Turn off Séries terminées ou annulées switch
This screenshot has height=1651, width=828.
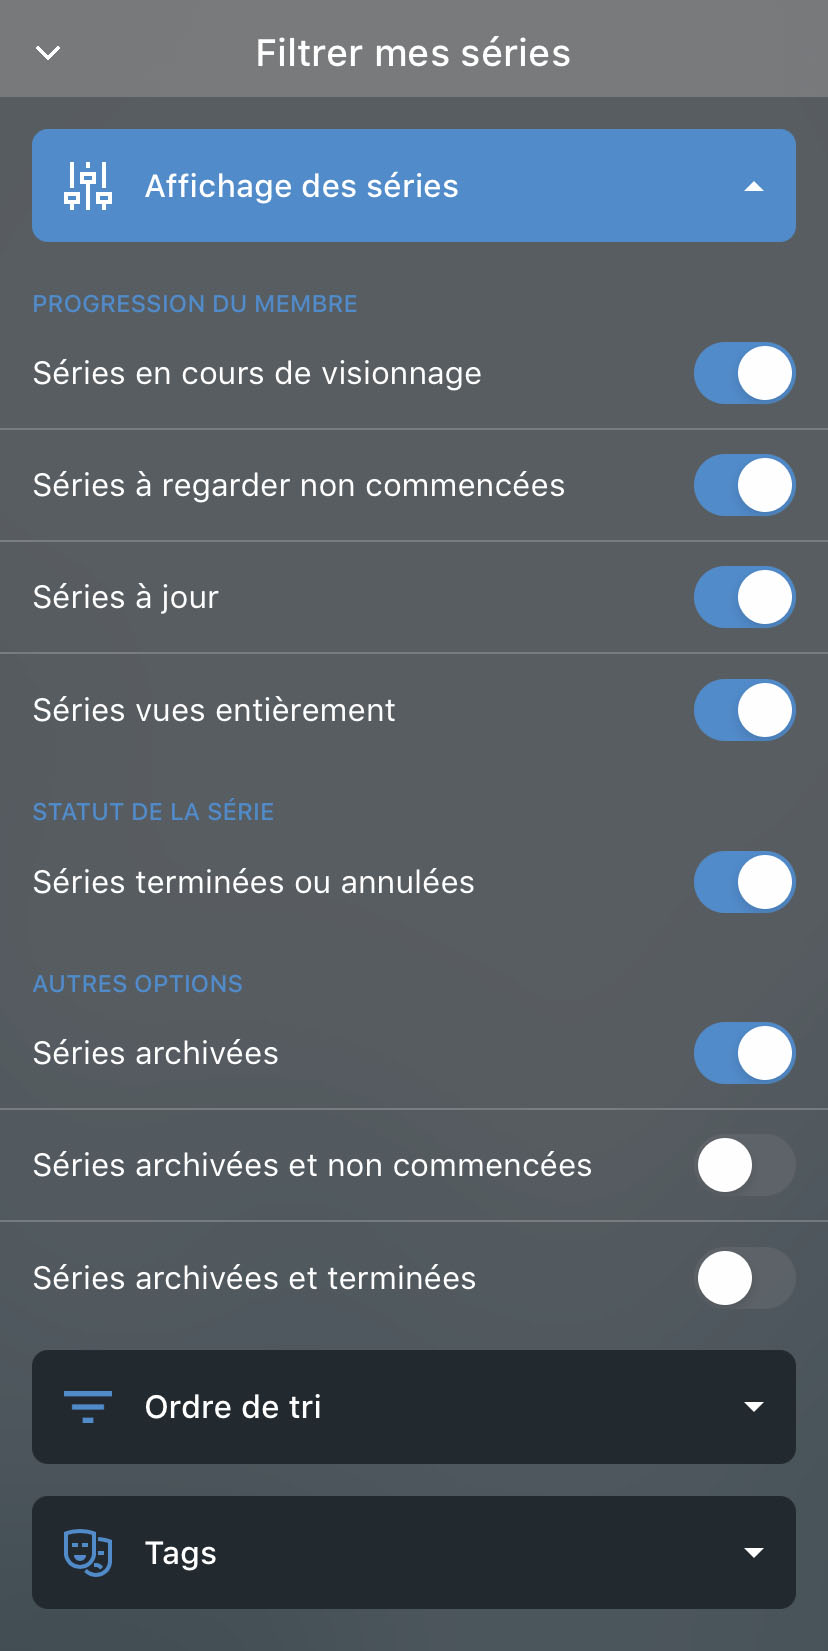[744, 882]
